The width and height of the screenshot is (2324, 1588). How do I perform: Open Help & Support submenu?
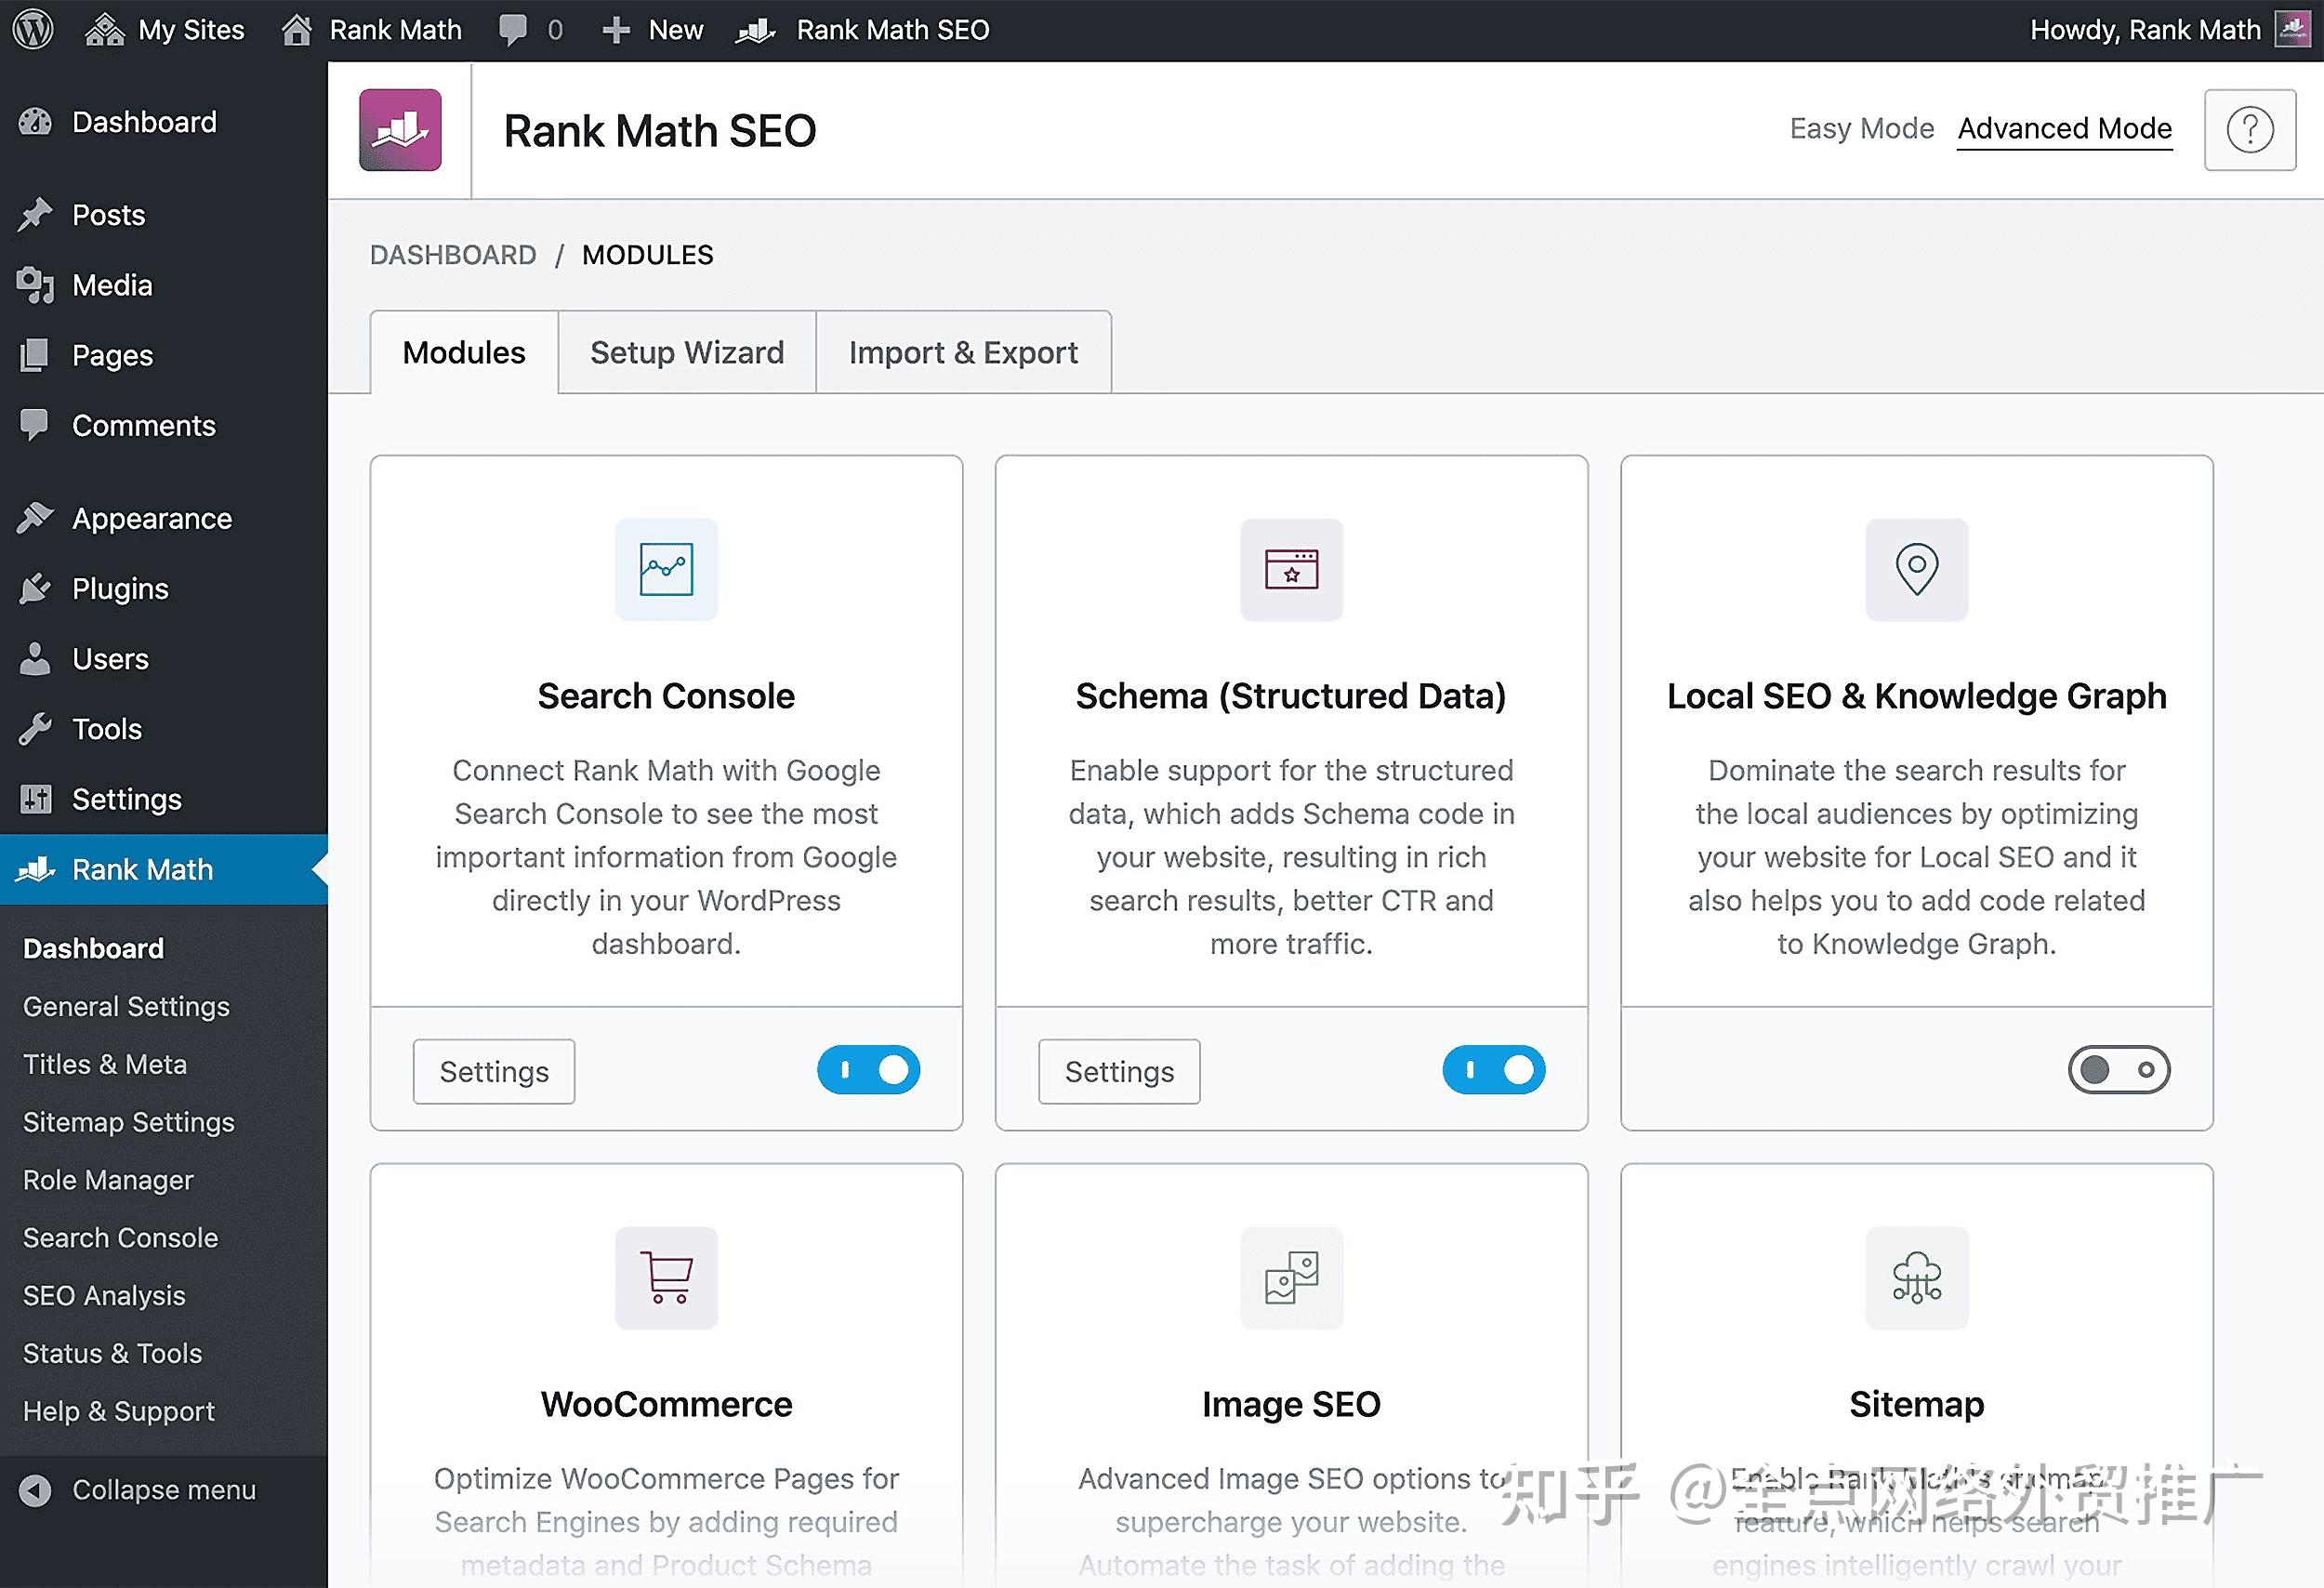pos(119,1411)
